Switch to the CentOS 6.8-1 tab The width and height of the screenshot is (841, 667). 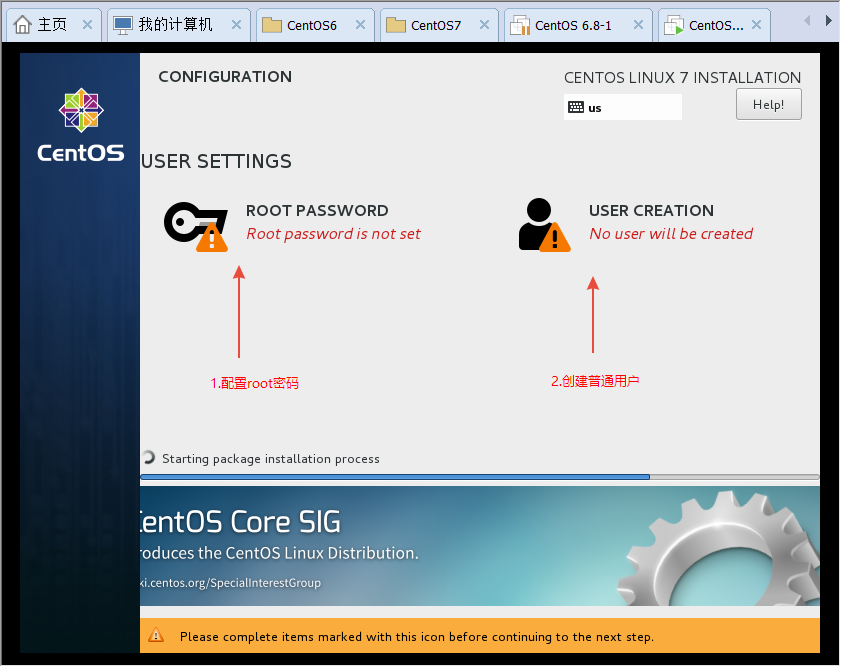coord(578,25)
